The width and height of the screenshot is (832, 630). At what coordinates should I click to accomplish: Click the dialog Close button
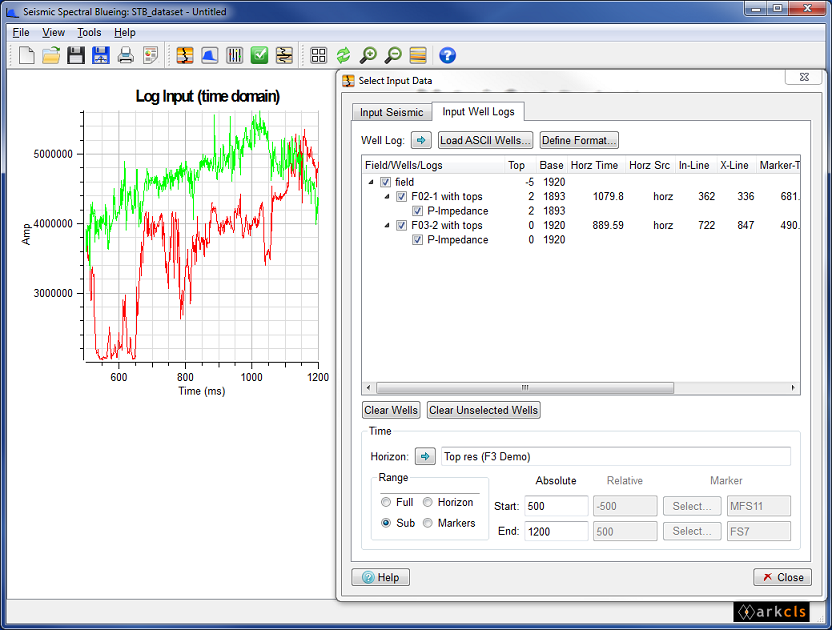pos(783,577)
